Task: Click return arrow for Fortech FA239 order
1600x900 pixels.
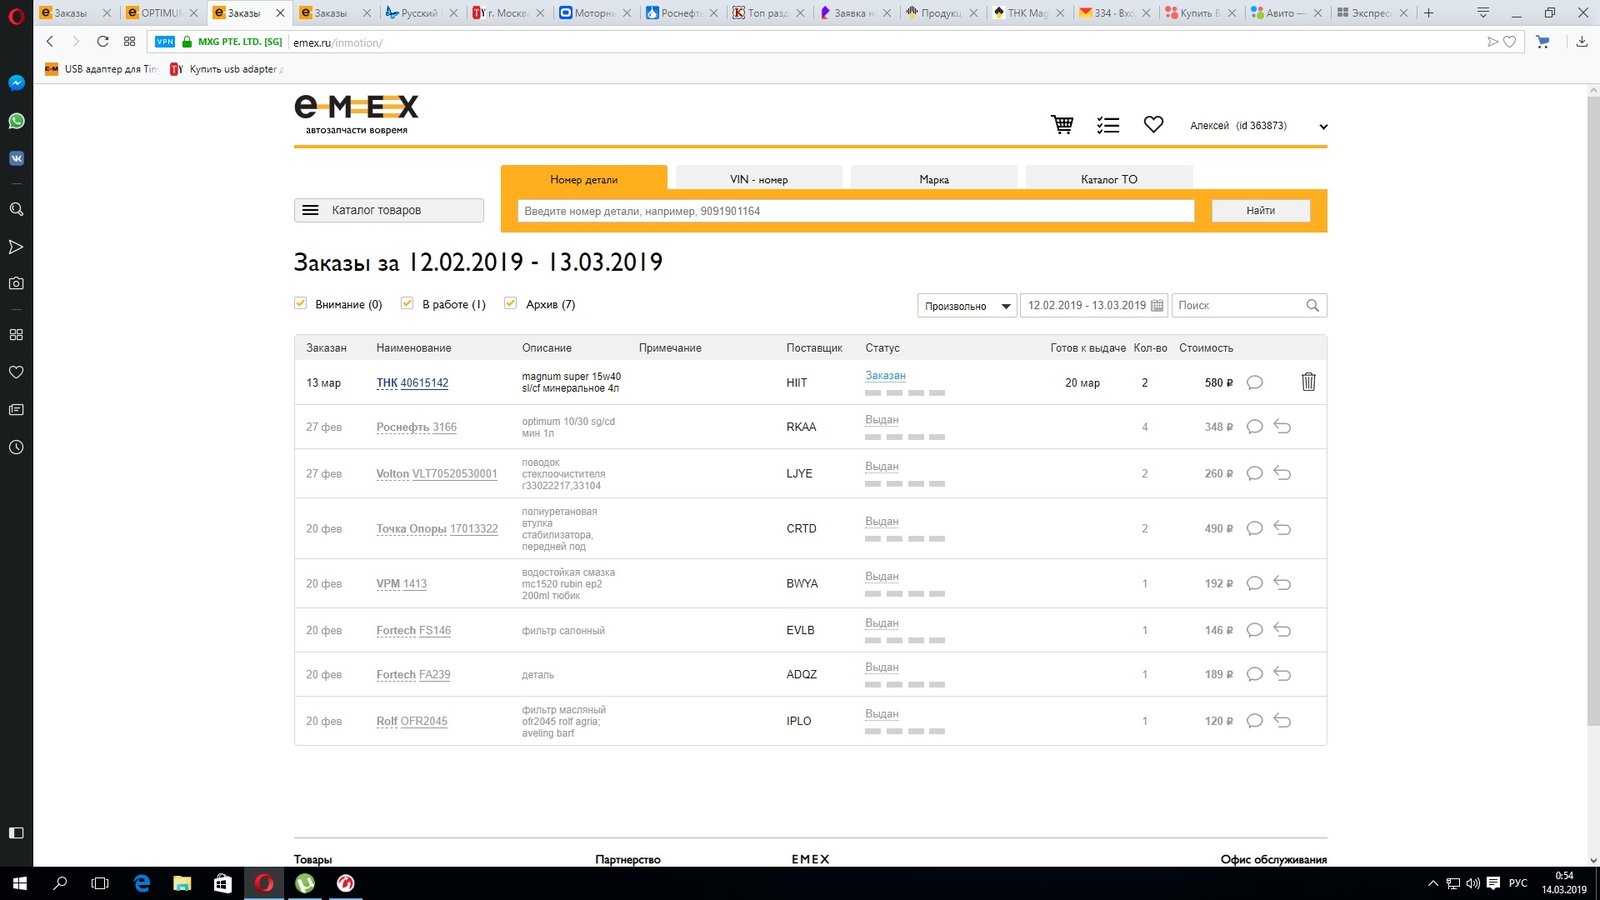Action: (1283, 674)
